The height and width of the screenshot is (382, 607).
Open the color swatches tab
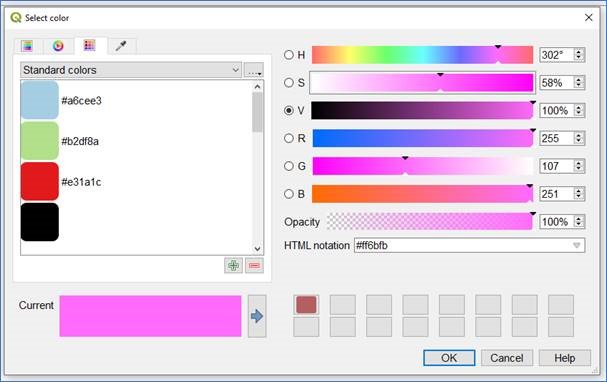[x=90, y=46]
